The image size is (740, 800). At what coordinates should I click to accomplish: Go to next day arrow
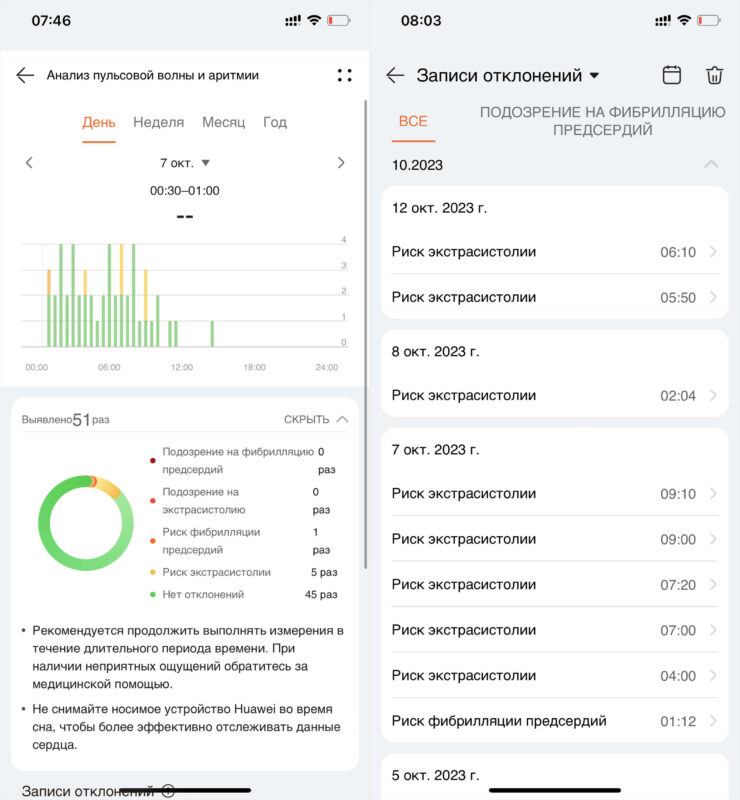tap(341, 163)
